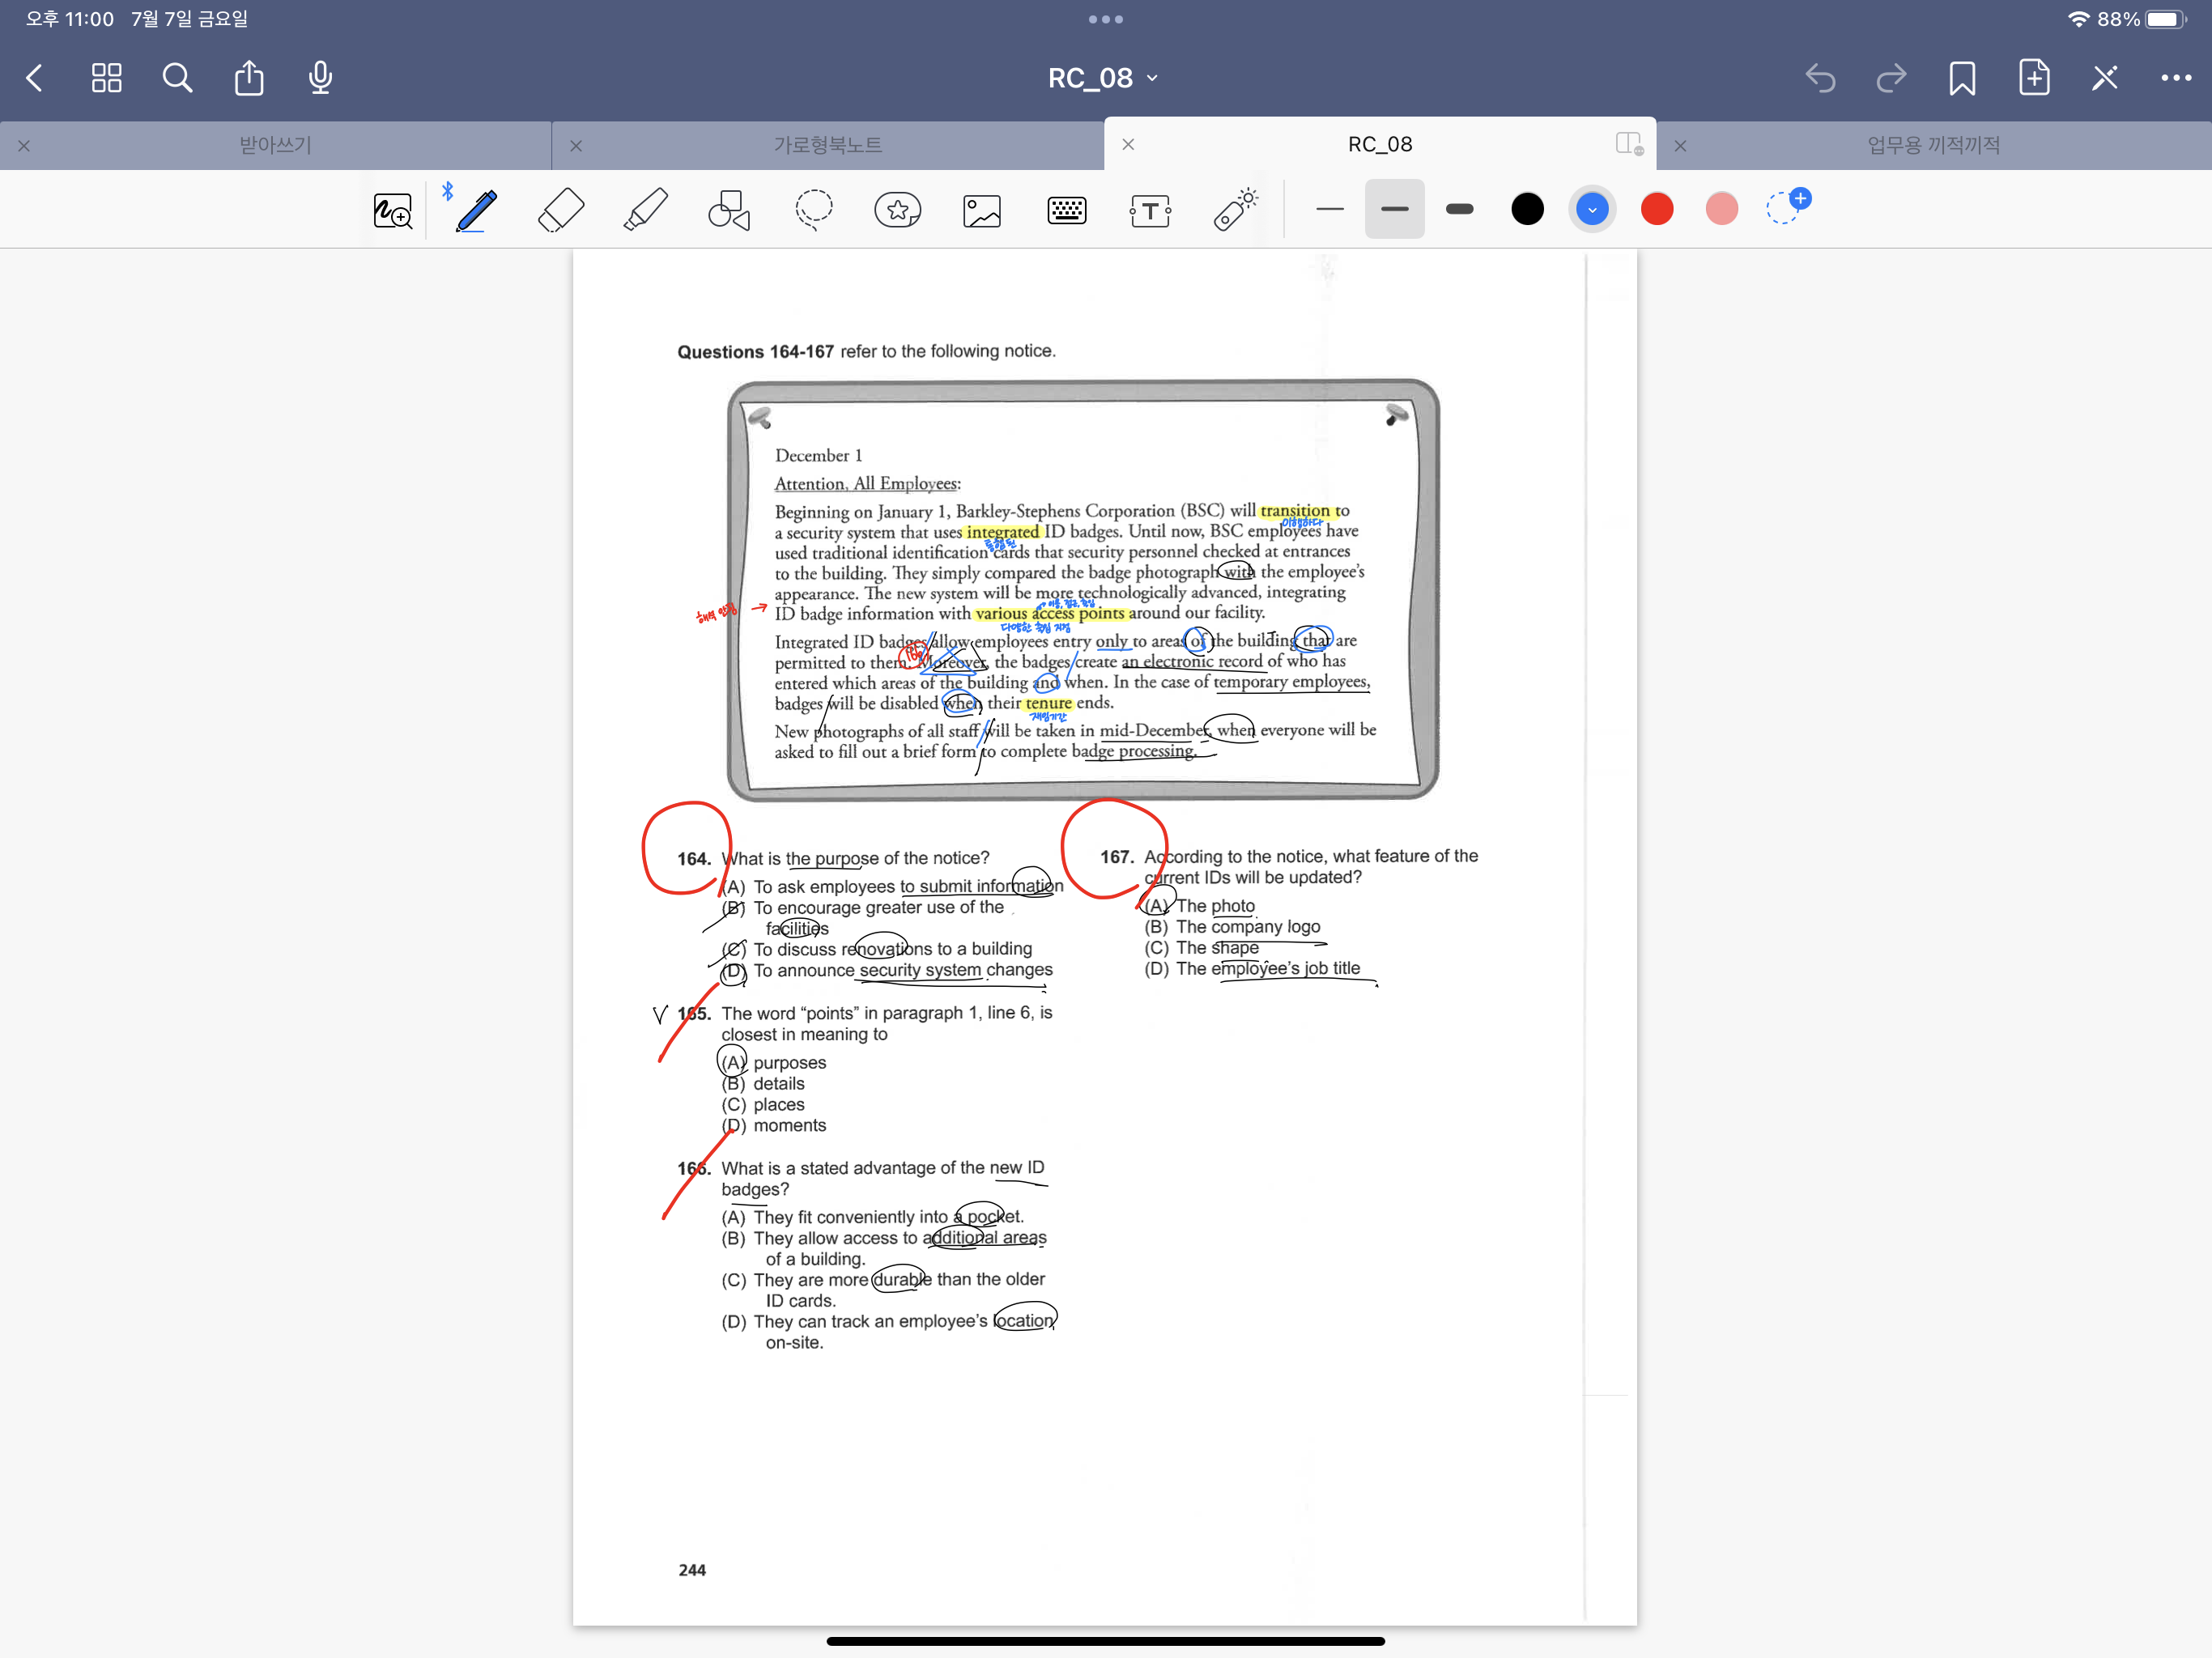2212x1658 pixels.
Task: Switch to the 받아쓰기 tab
Action: pyautogui.click(x=275, y=145)
